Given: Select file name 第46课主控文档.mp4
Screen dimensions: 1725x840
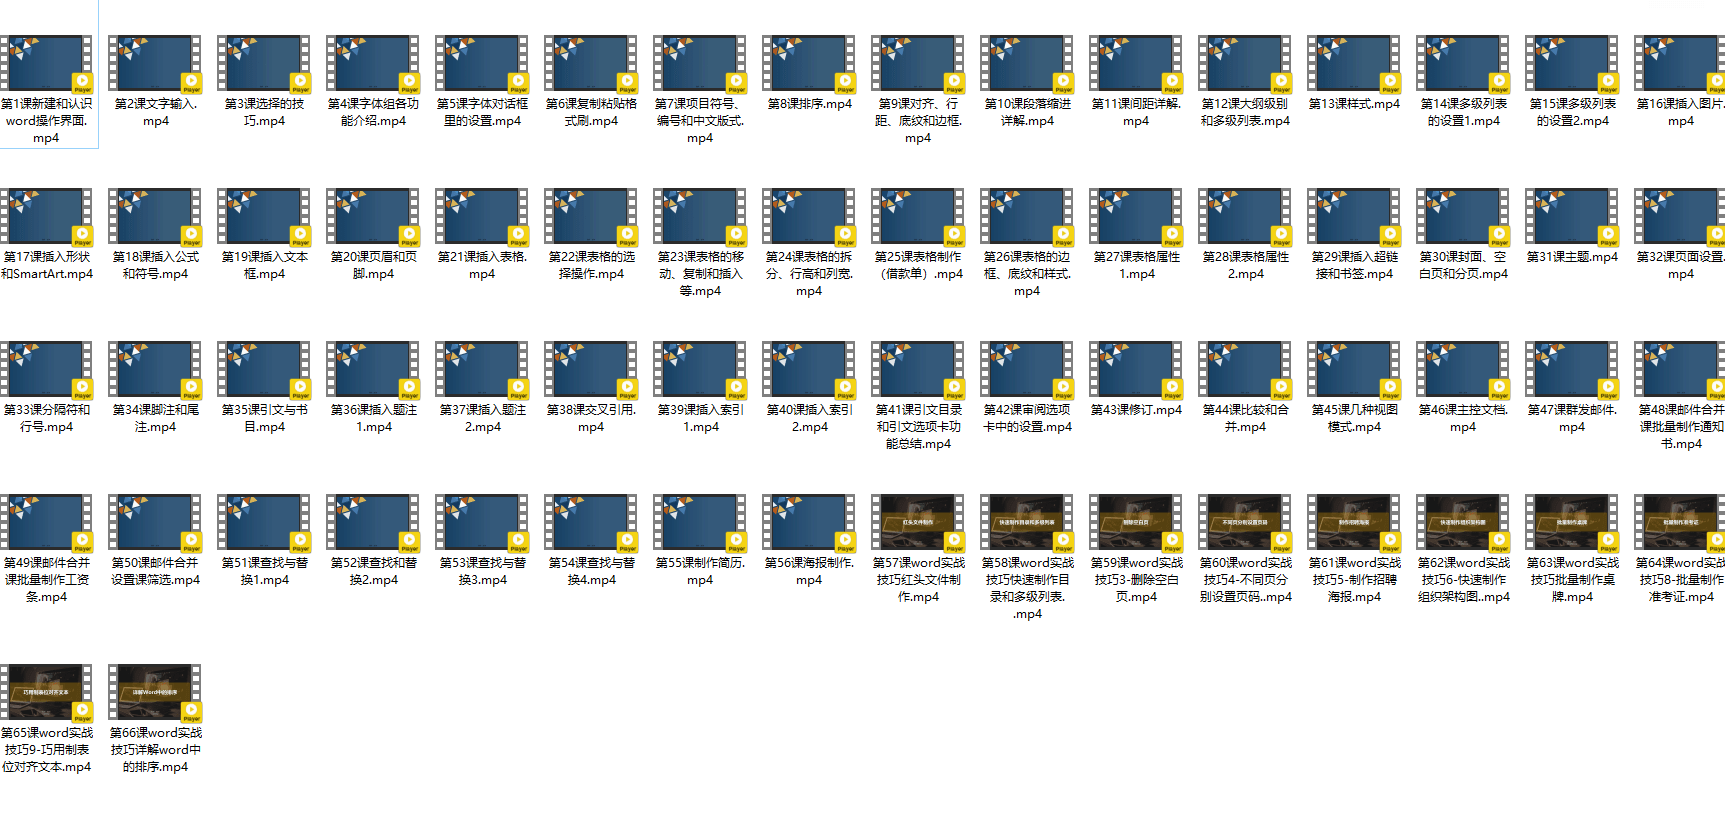Looking at the screenshot, I should click(1463, 418).
